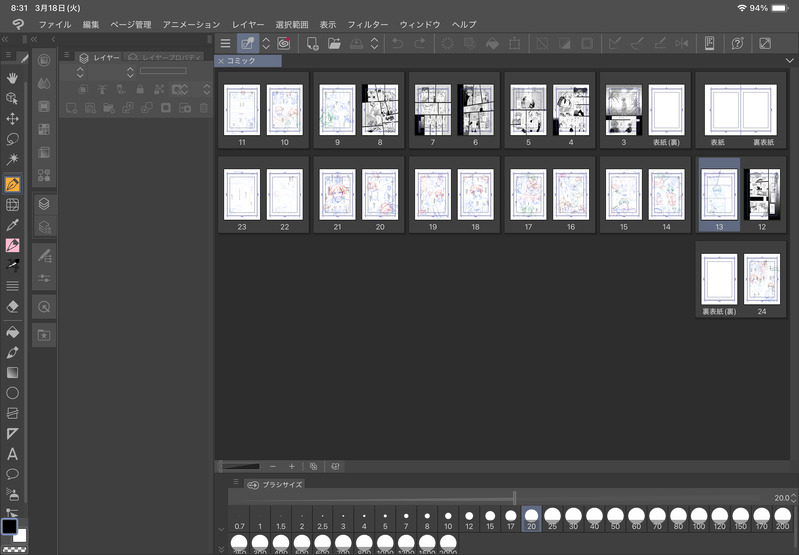Click the Undo arrow in command bar

click(x=397, y=44)
